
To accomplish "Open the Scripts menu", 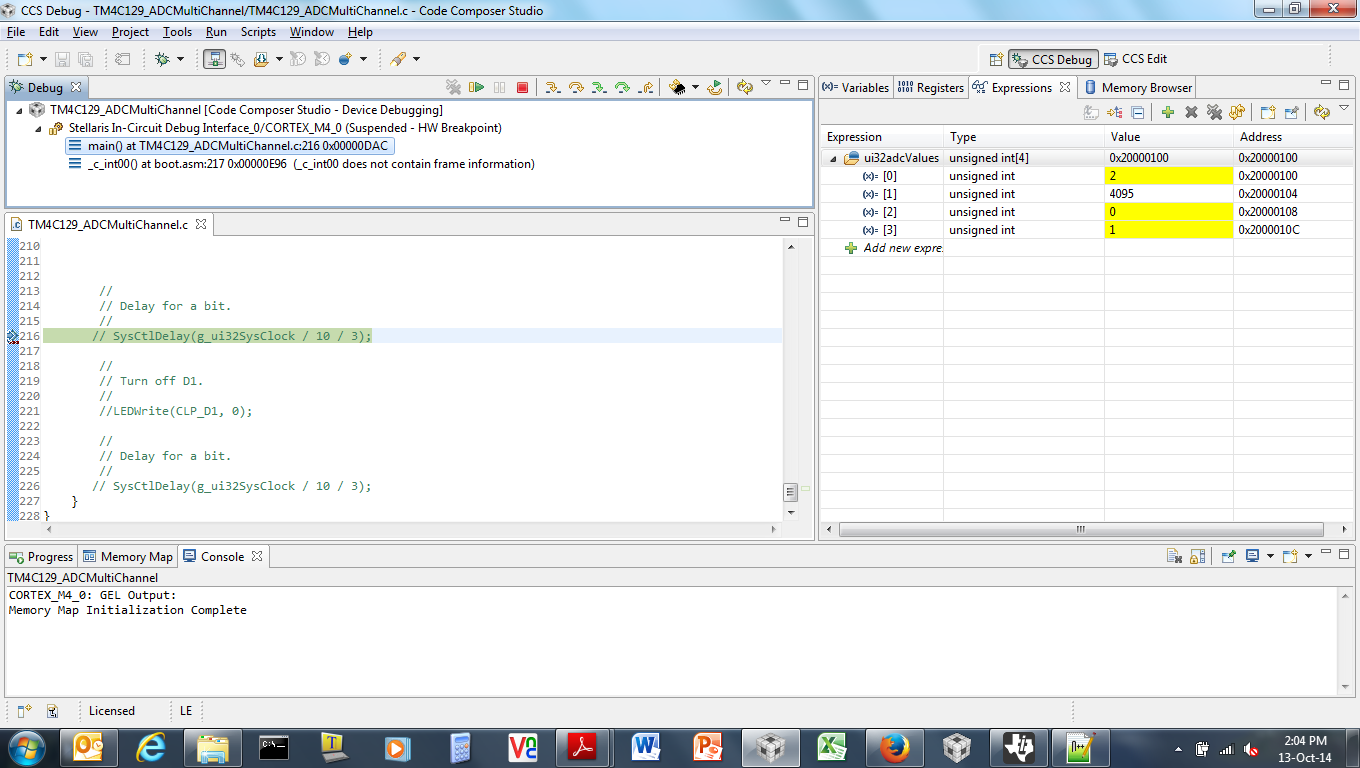I will (258, 32).
